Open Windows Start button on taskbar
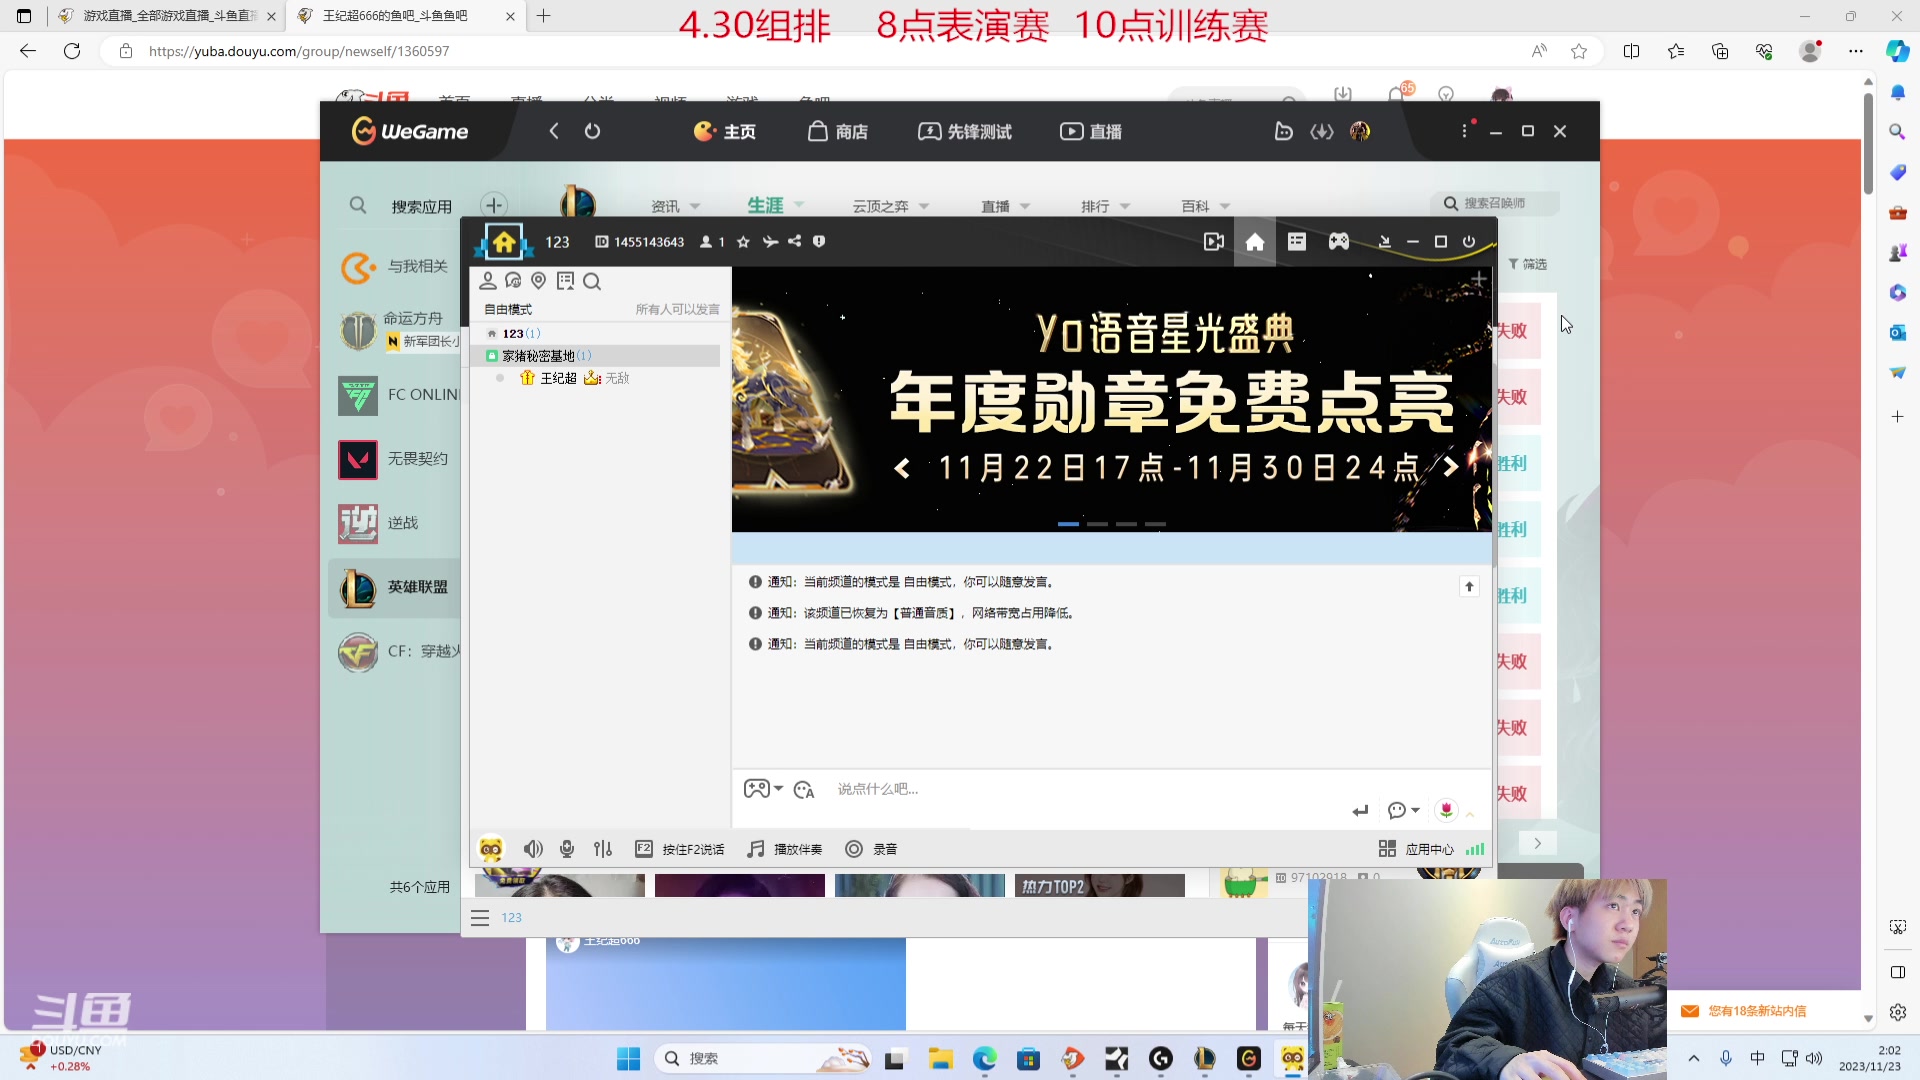1920x1080 pixels. tap(629, 1058)
